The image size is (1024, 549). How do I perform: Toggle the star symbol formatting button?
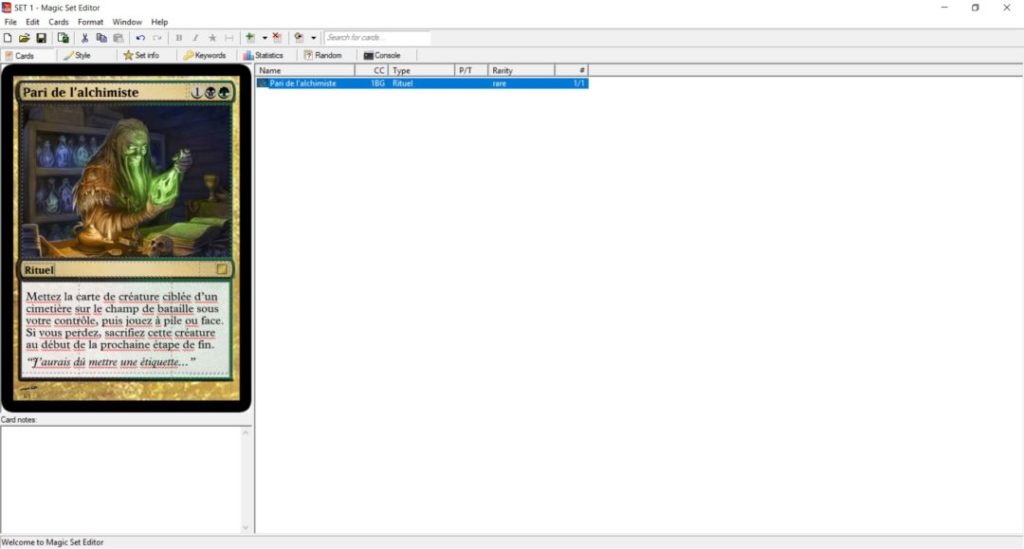(x=212, y=38)
